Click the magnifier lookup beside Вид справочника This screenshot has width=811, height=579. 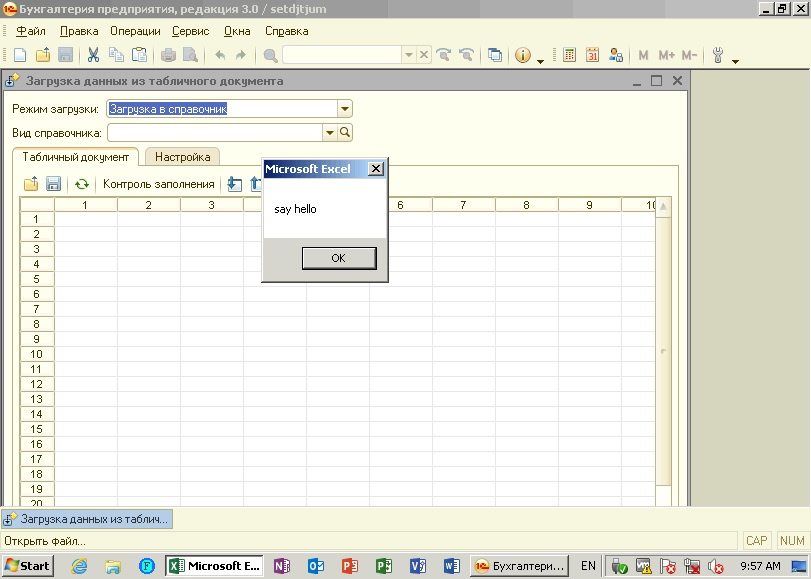point(344,131)
